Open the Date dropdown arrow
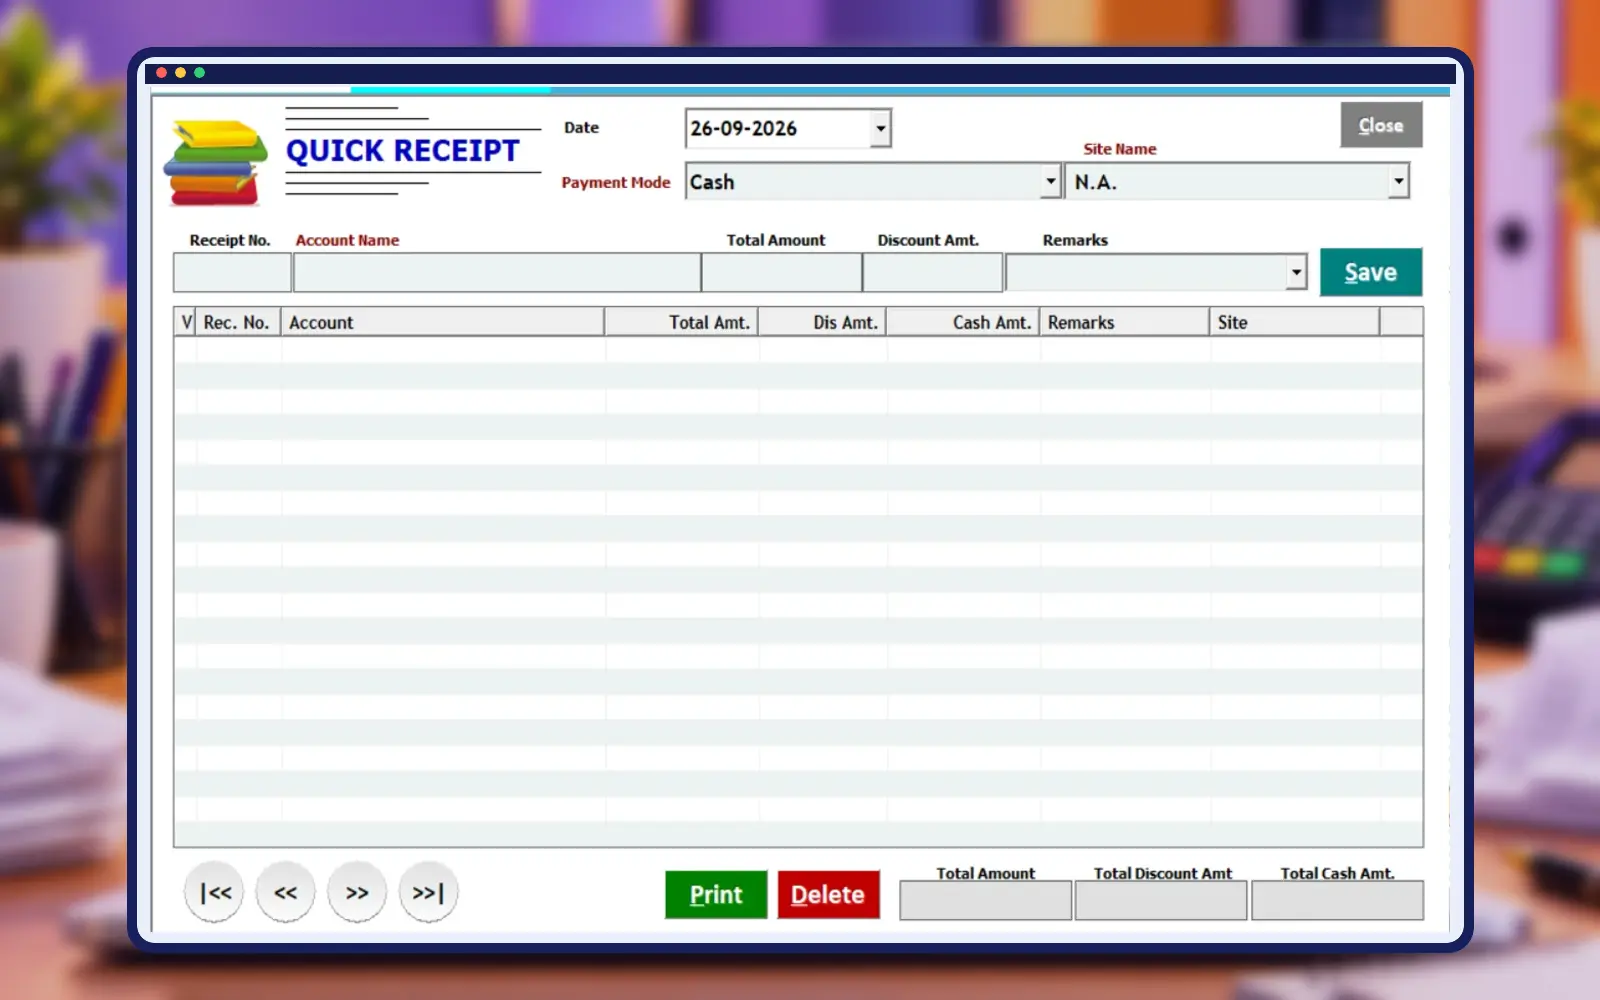 click(880, 129)
